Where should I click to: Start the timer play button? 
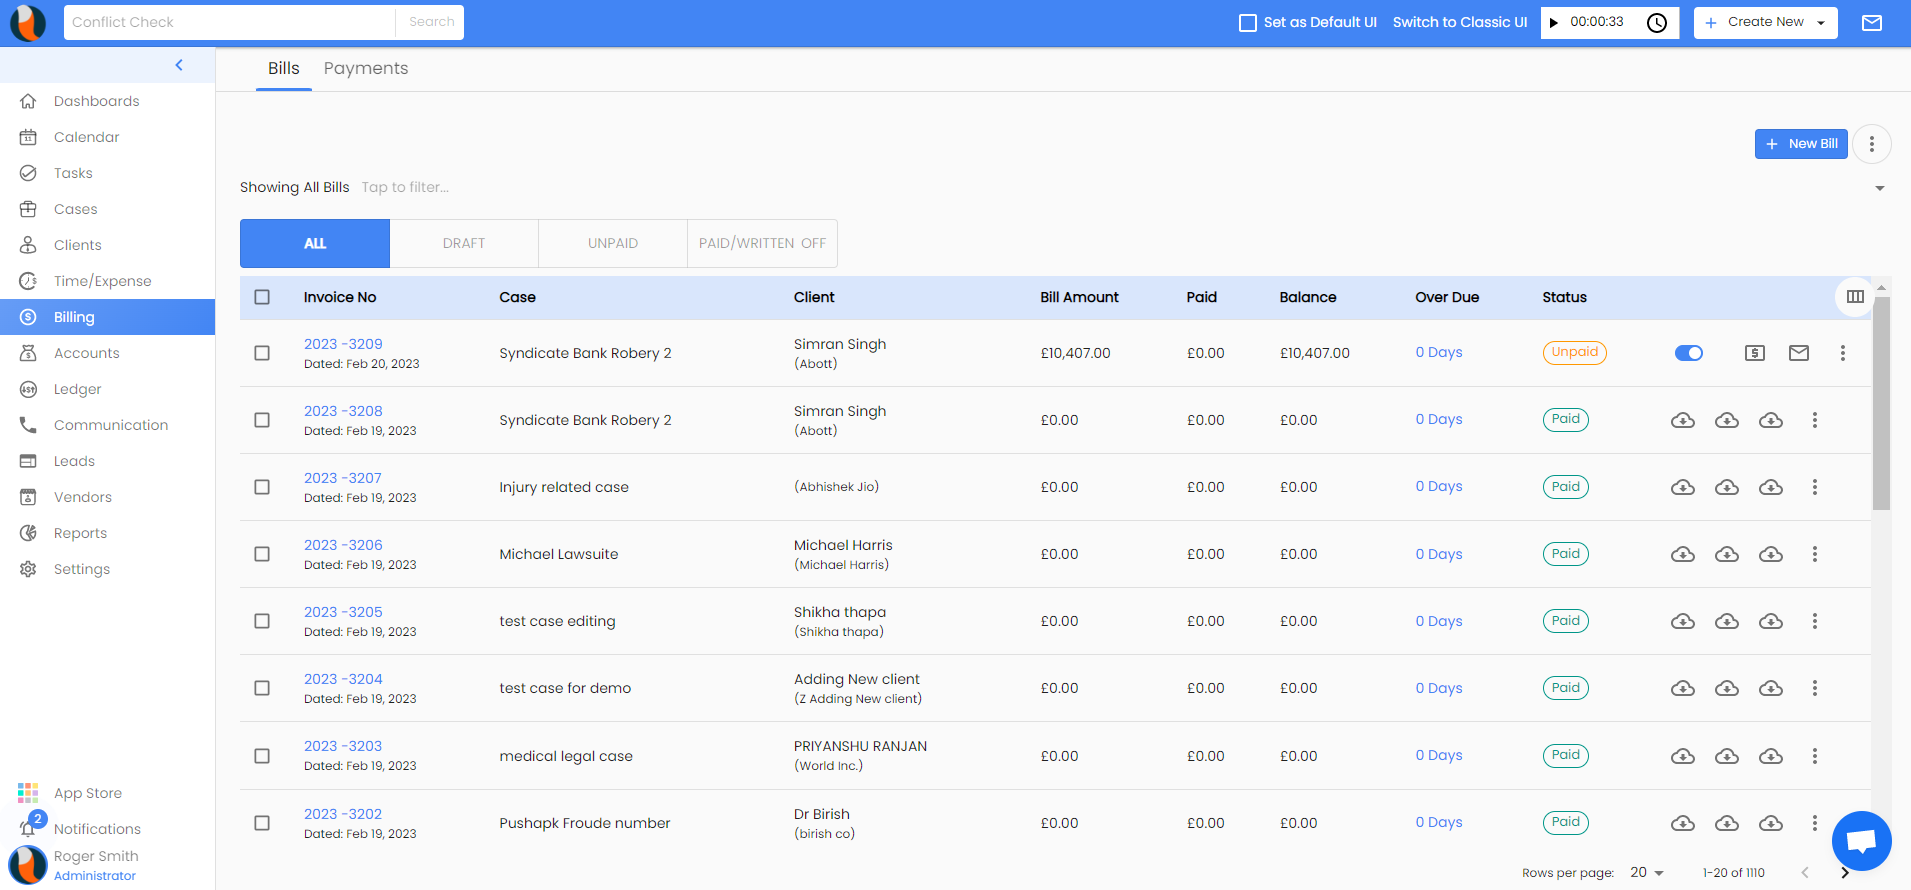[1554, 23]
